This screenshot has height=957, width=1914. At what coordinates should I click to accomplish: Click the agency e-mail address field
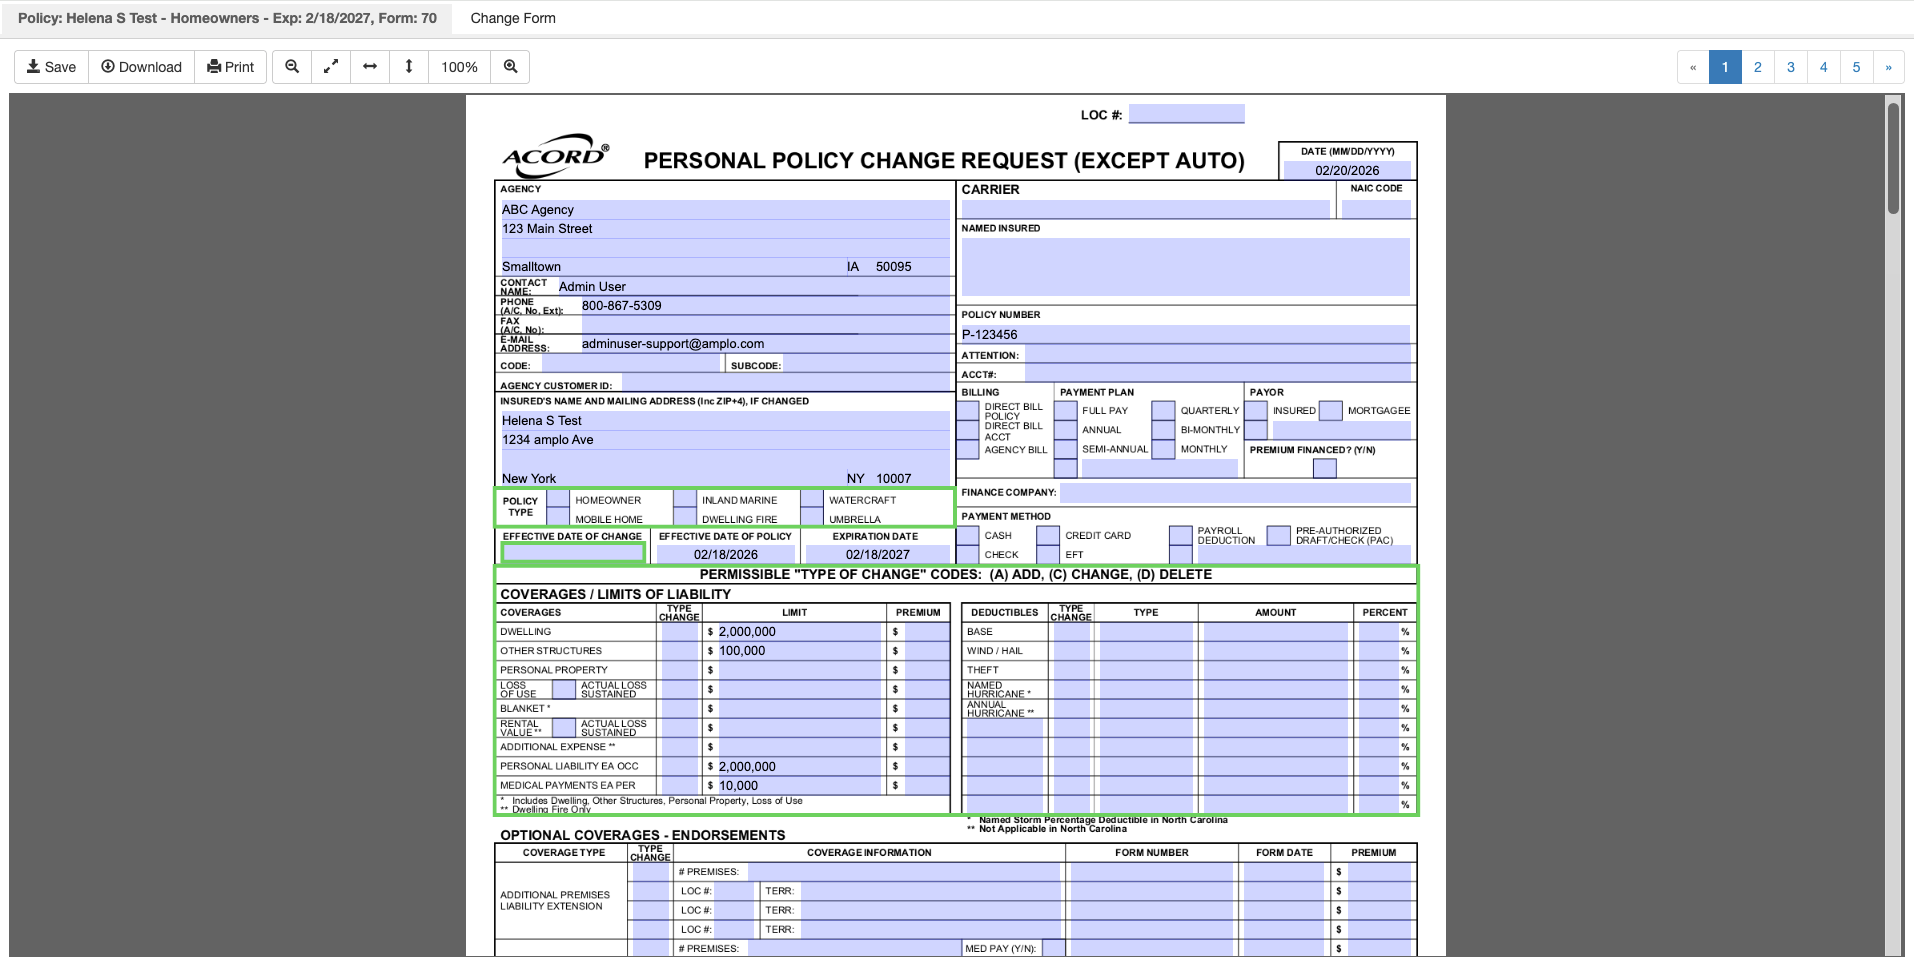click(x=765, y=343)
